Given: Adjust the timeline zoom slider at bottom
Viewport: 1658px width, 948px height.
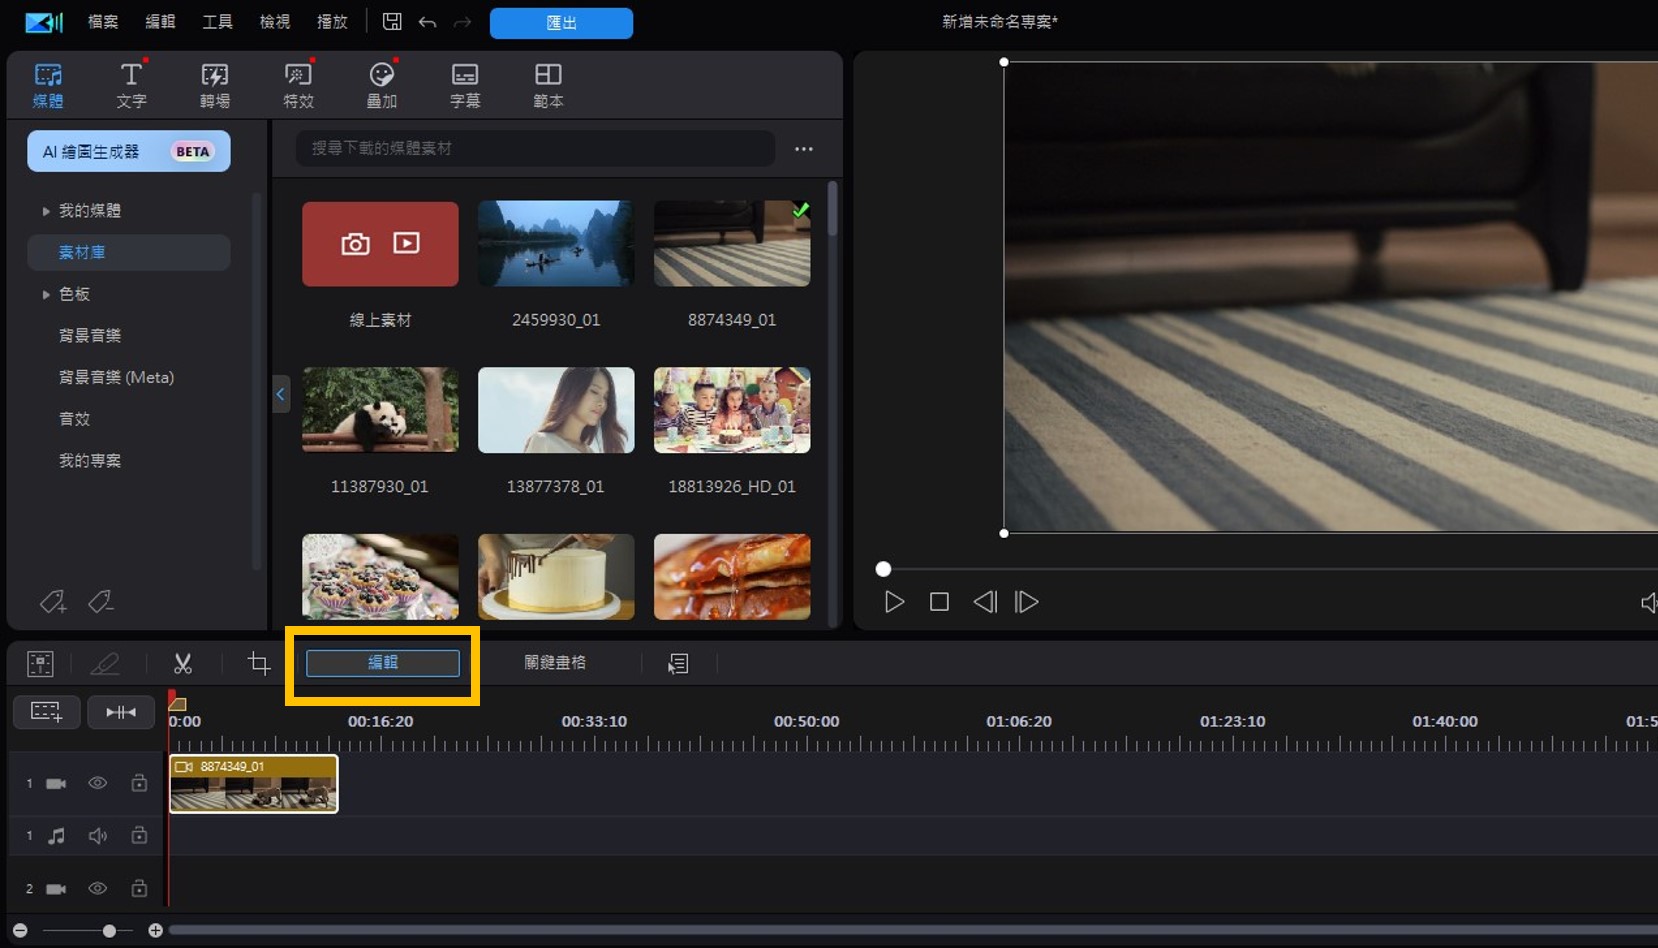Looking at the screenshot, I should point(108,929).
